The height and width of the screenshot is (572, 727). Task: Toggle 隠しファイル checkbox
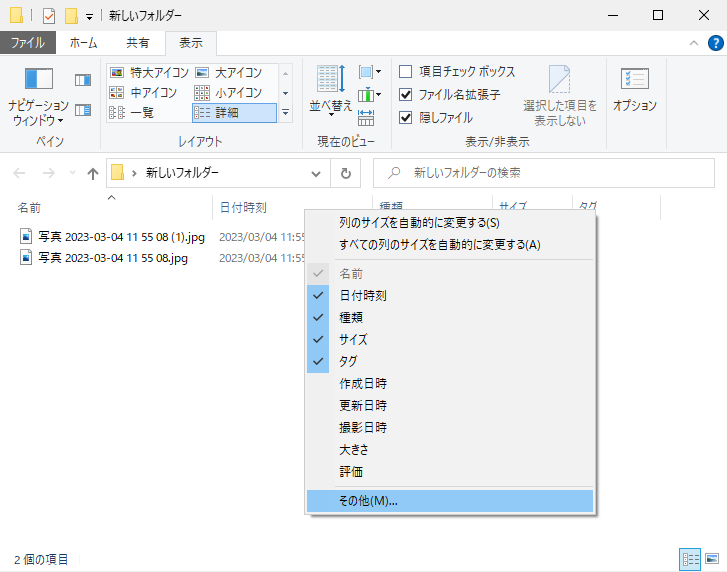406,118
